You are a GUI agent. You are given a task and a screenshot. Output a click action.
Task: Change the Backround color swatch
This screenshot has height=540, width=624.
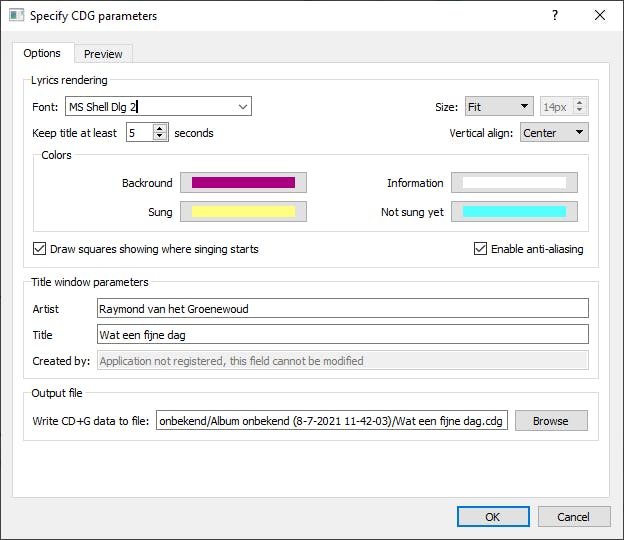pyautogui.click(x=243, y=183)
